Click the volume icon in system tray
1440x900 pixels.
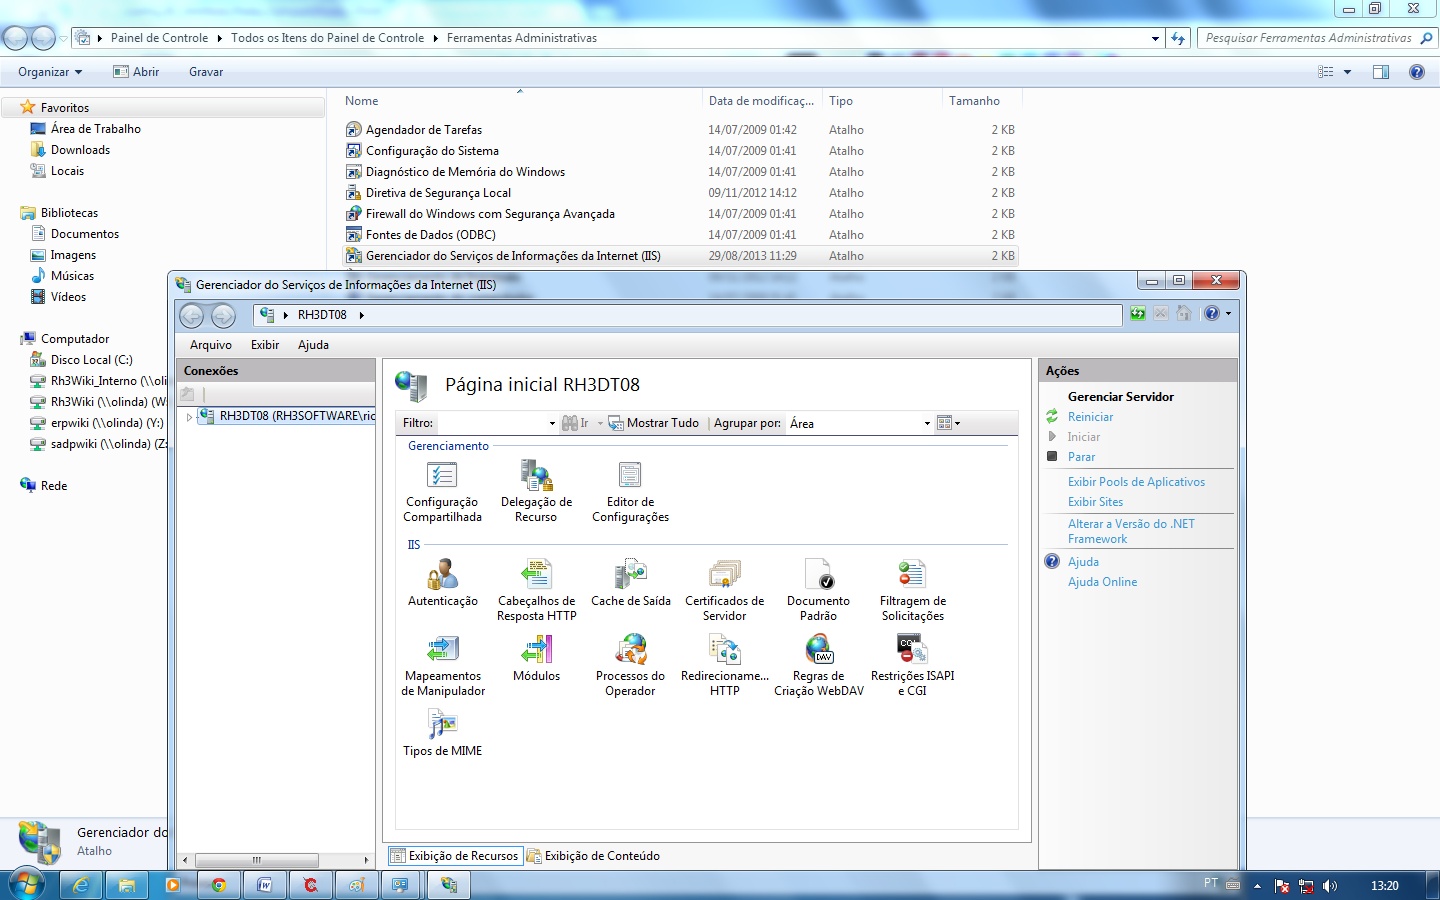(x=1330, y=886)
